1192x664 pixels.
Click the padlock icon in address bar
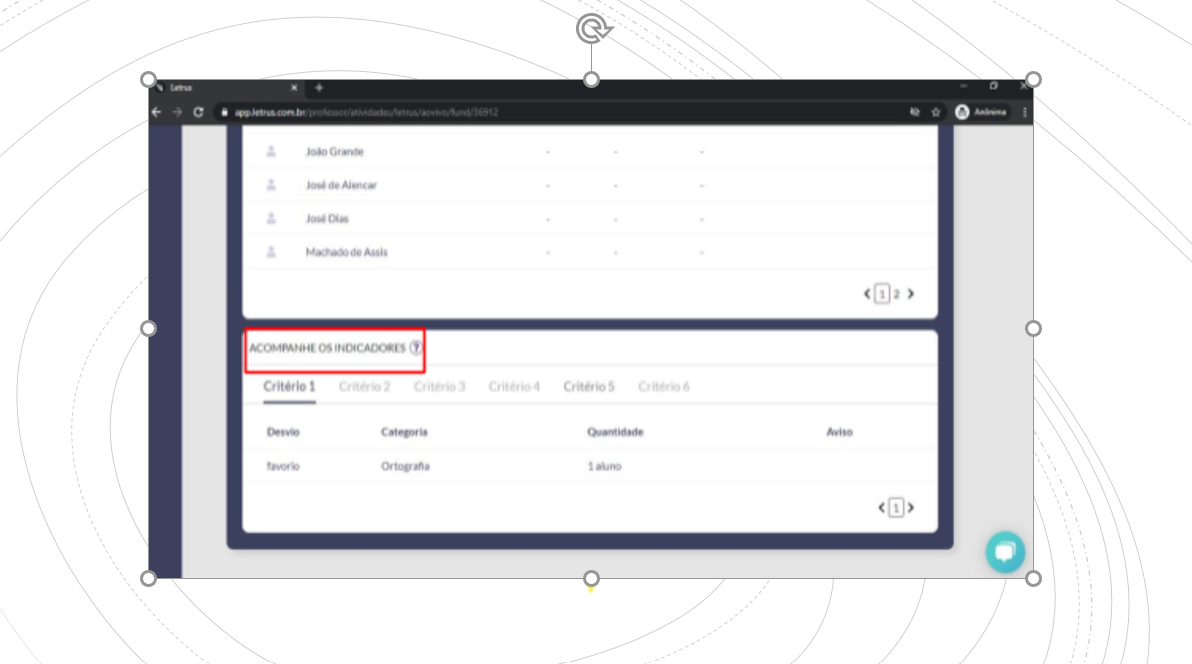224,112
